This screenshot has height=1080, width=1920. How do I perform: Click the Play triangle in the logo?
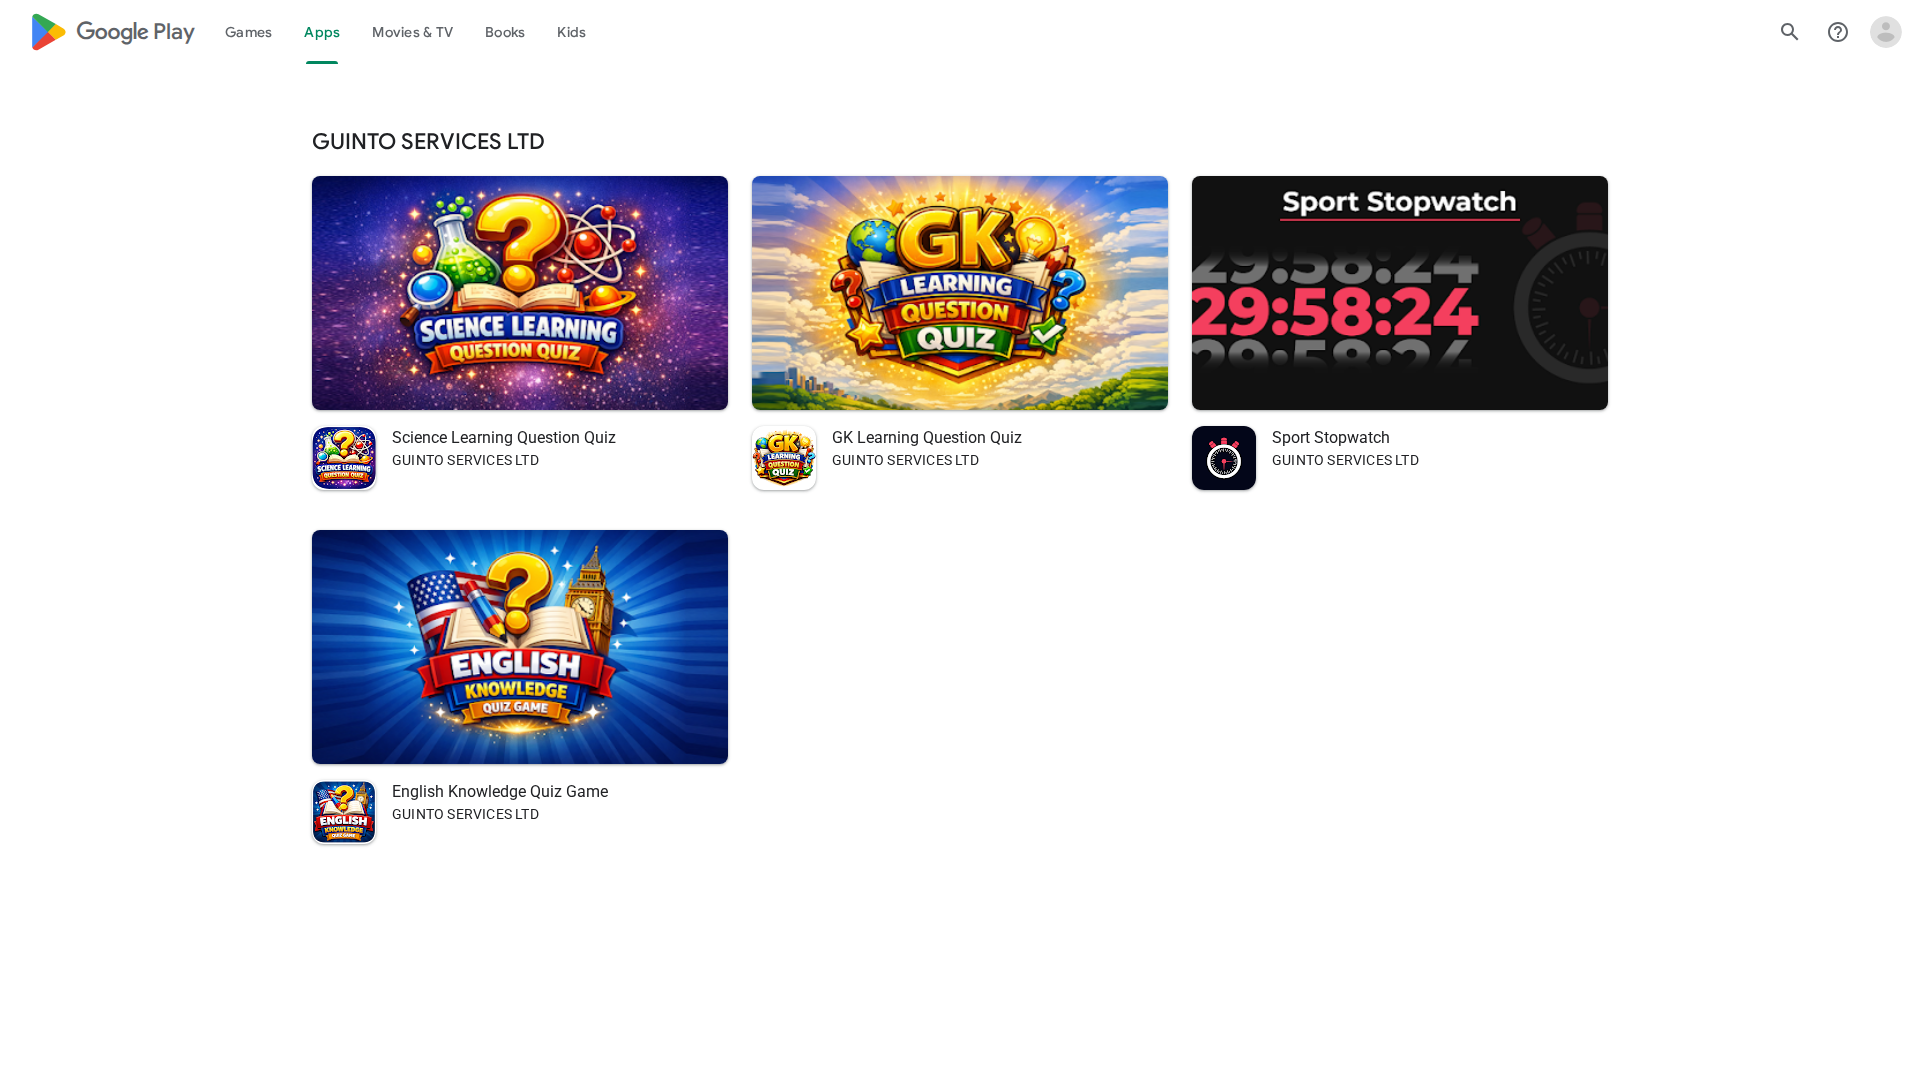pos(47,32)
